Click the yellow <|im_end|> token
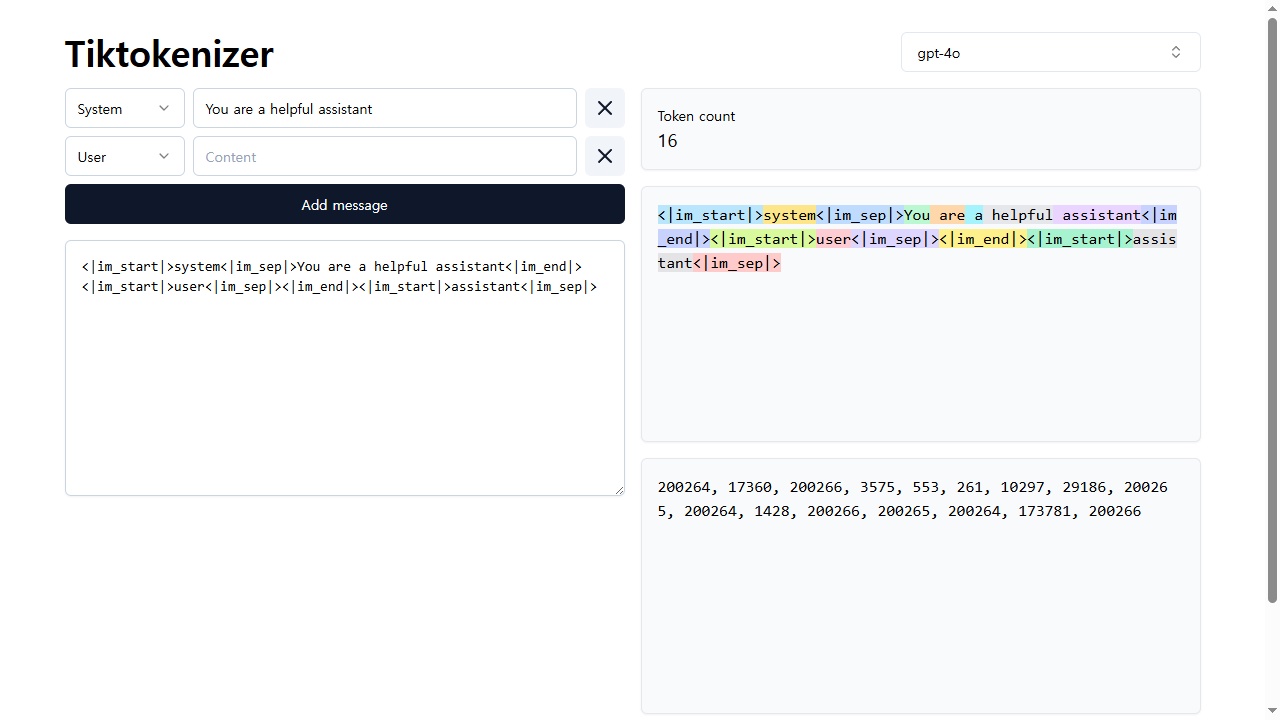The image size is (1280, 720). pyautogui.click(x=983, y=239)
